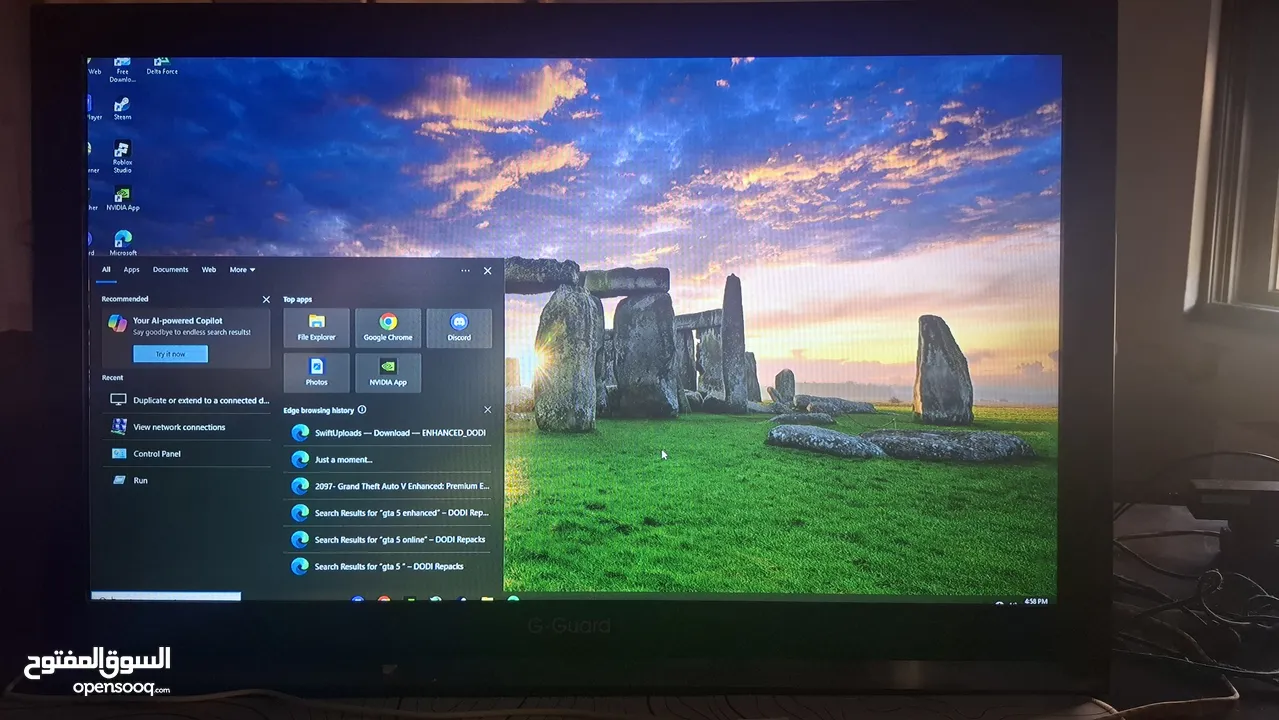Open 'gta 5 enhanced' DODI Repacks search result
Image resolution: width=1279 pixels, height=720 pixels.
[388, 513]
